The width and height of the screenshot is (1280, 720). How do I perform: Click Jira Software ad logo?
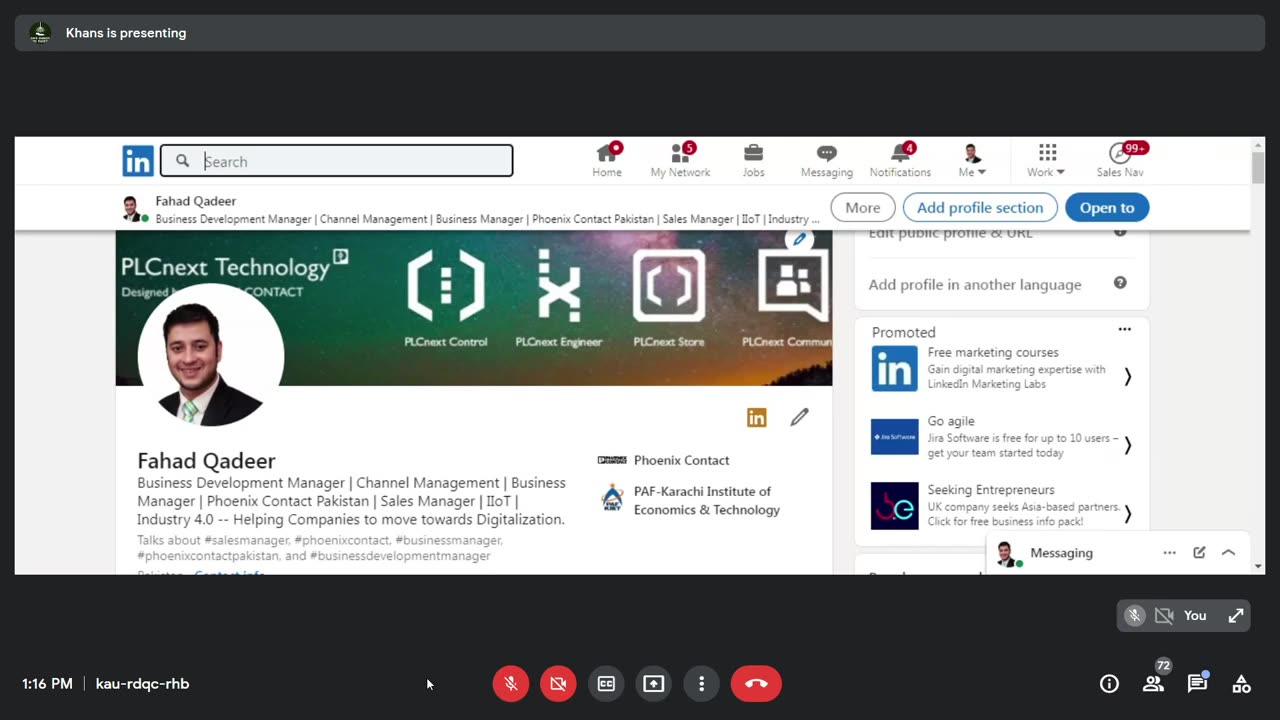tap(894, 437)
